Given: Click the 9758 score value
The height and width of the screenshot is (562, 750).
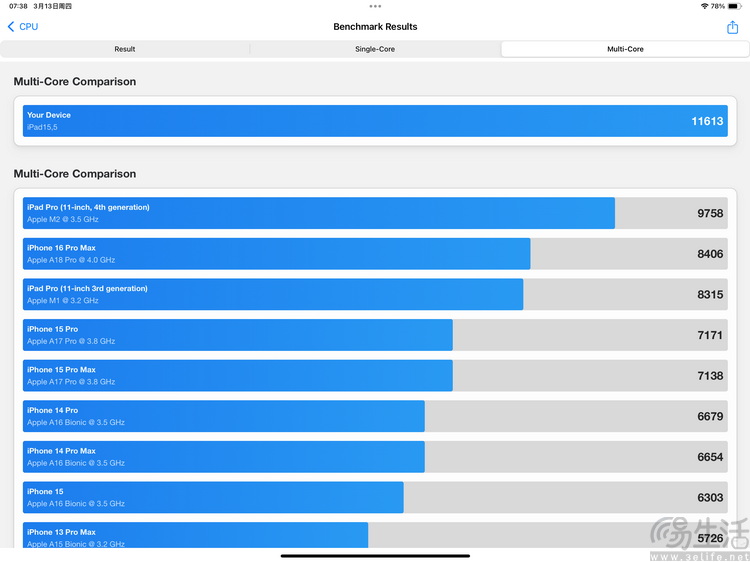Looking at the screenshot, I should pyautogui.click(x=710, y=213).
